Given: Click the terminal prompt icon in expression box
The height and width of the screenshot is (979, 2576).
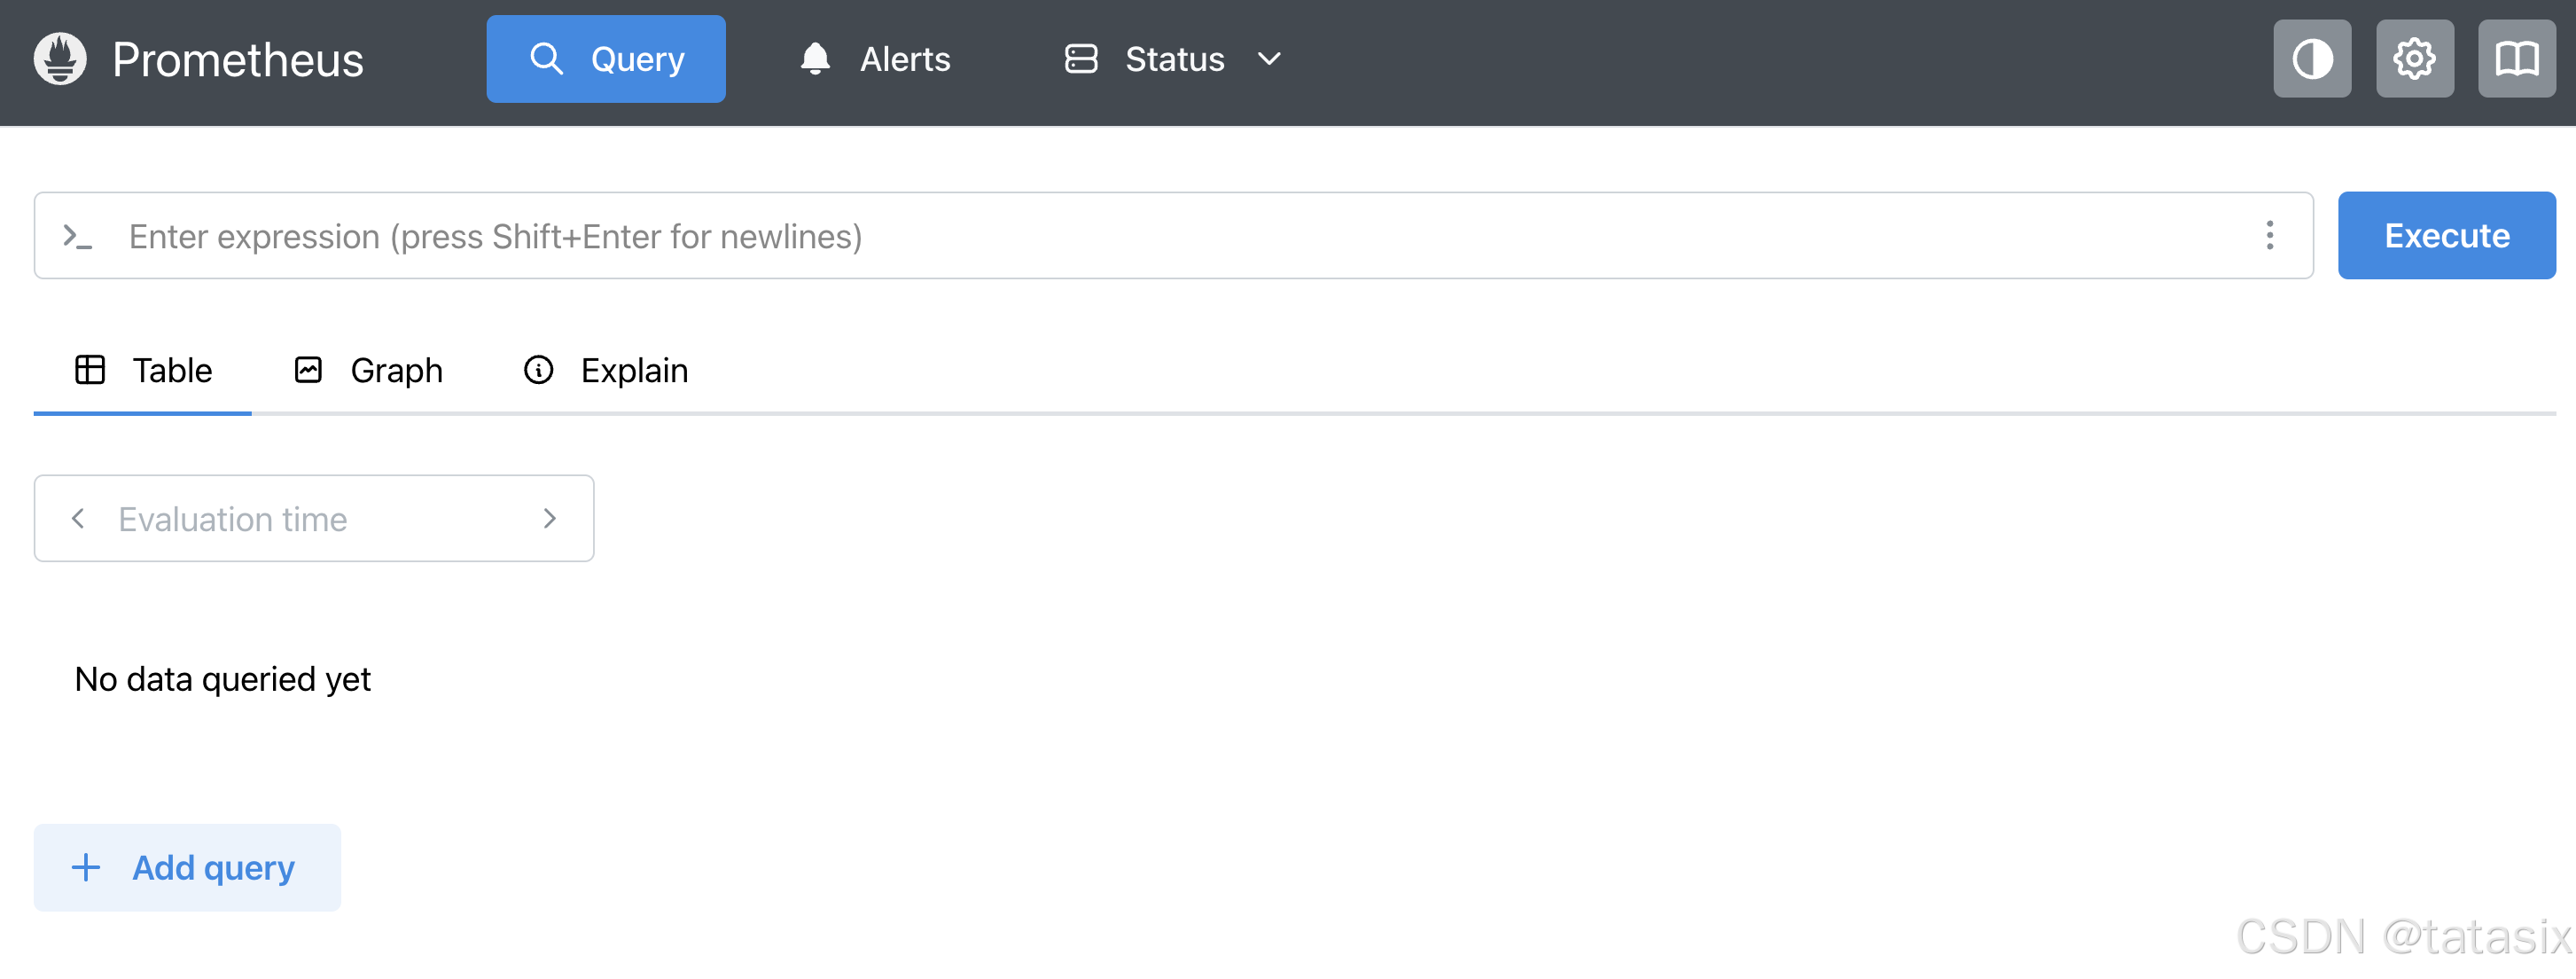Looking at the screenshot, I should [x=77, y=237].
